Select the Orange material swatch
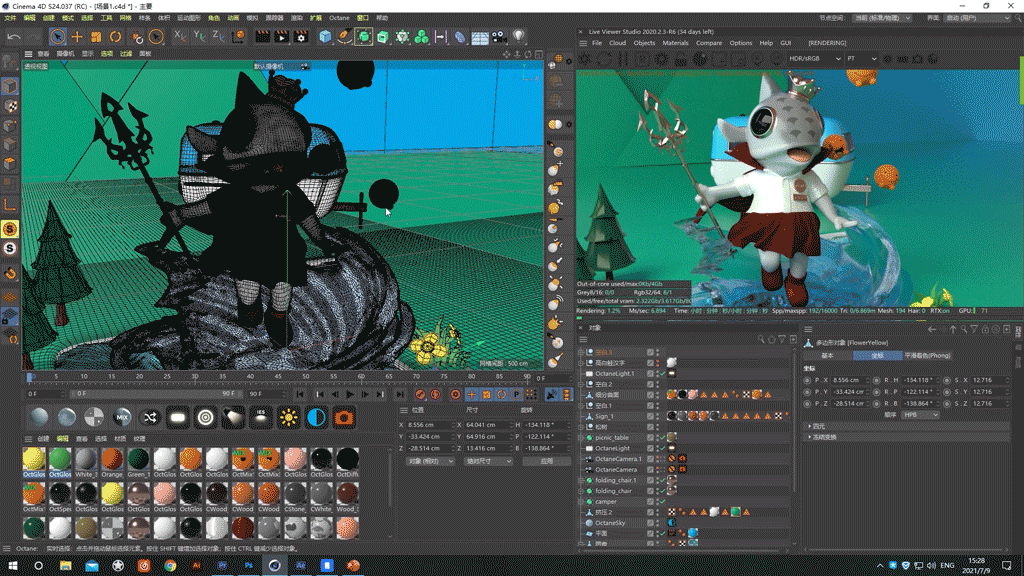The width and height of the screenshot is (1024, 576). [112, 462]
